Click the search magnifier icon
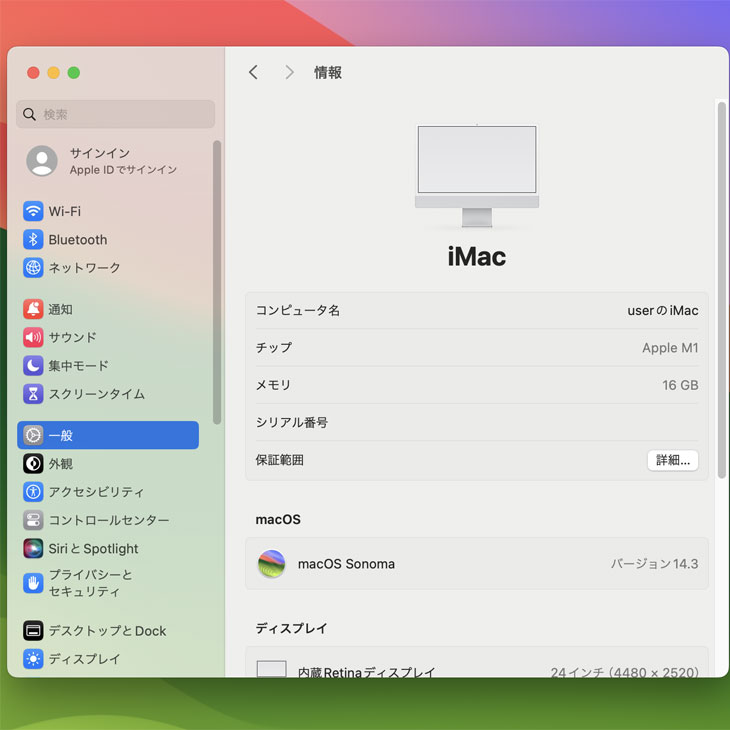The image size is (730, 730). point(29,114)
